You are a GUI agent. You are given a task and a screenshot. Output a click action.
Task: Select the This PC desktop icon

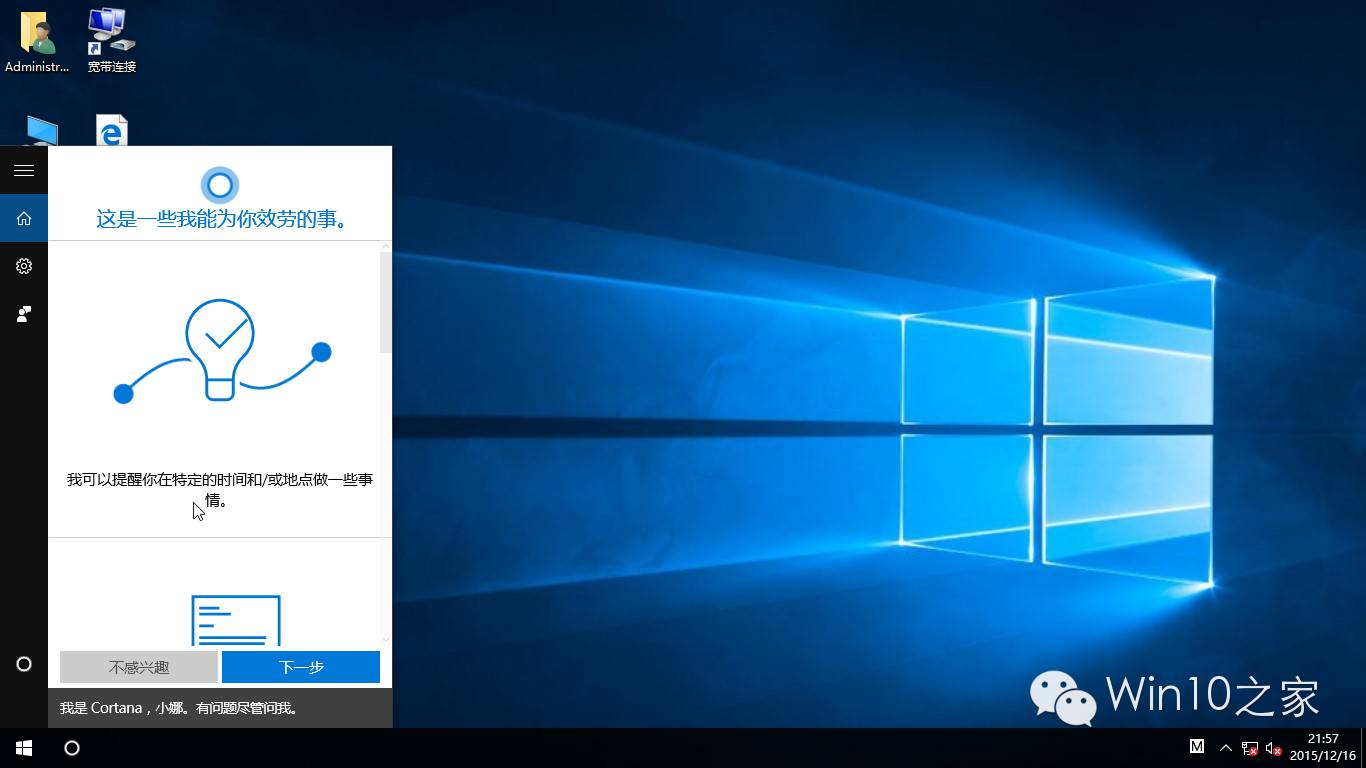[40, 131]
